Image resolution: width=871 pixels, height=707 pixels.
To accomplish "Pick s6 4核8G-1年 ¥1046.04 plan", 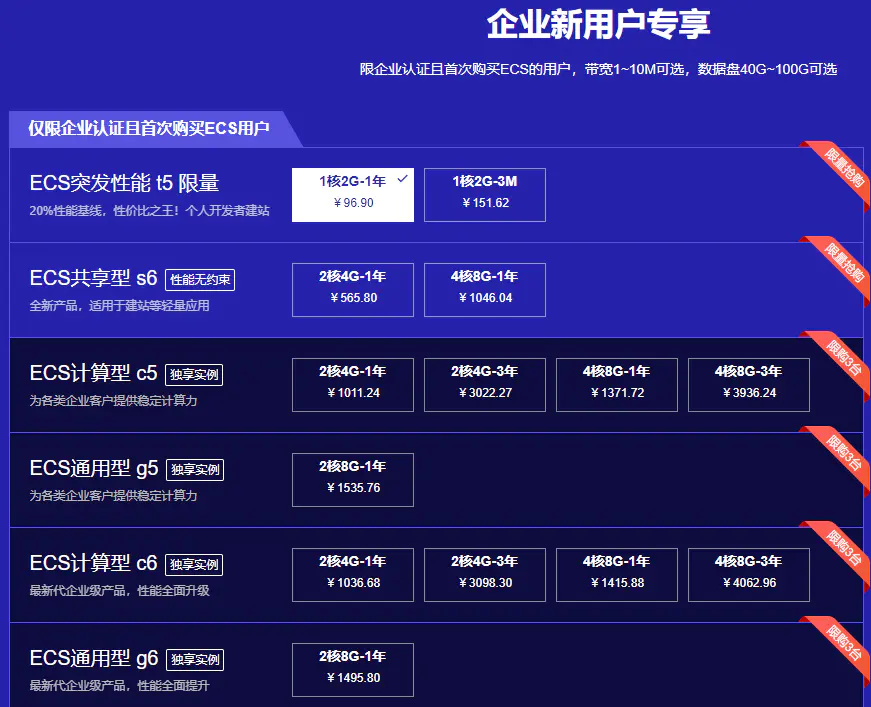I will click(485, 290).
